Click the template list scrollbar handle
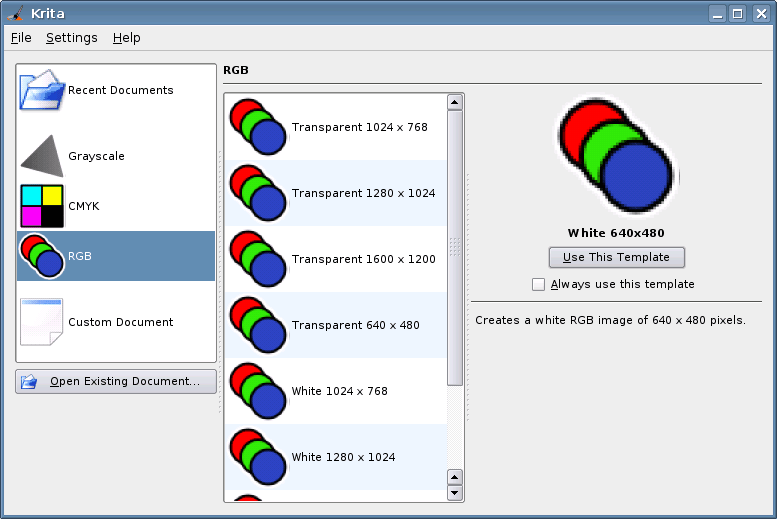 [x=455, y=248]
